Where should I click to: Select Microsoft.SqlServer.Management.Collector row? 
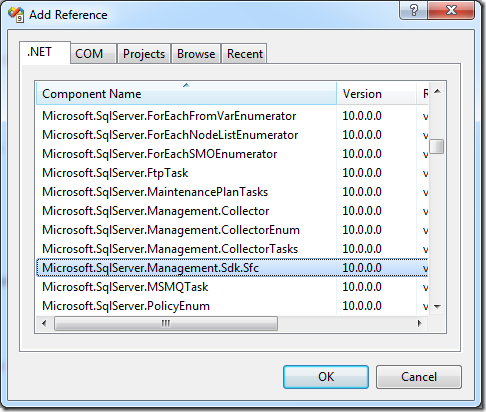(232, 211)
